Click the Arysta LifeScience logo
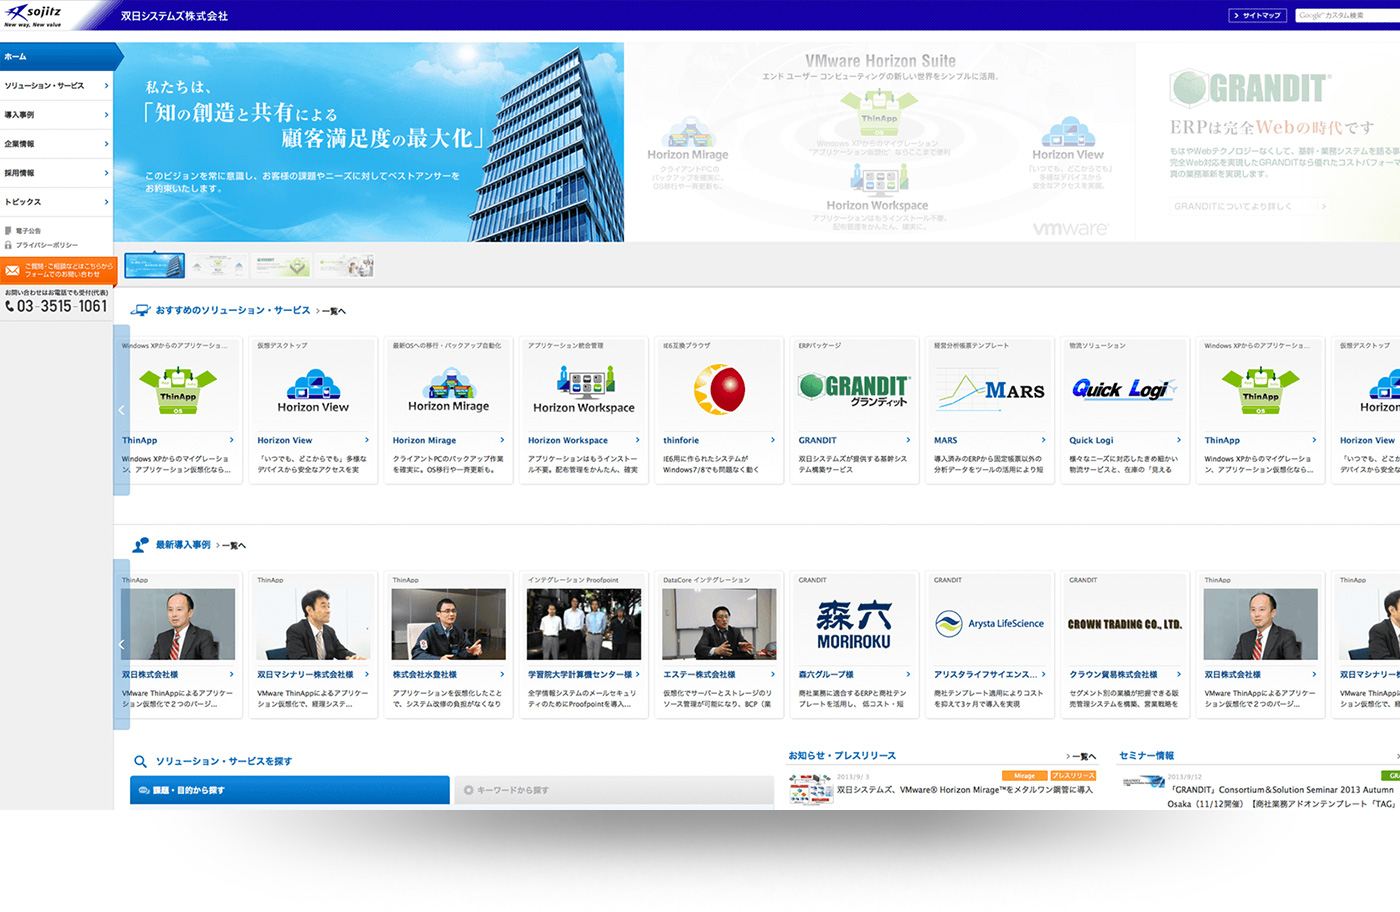1400x912 pixels. pyautogui.click(x=990, y=624)
